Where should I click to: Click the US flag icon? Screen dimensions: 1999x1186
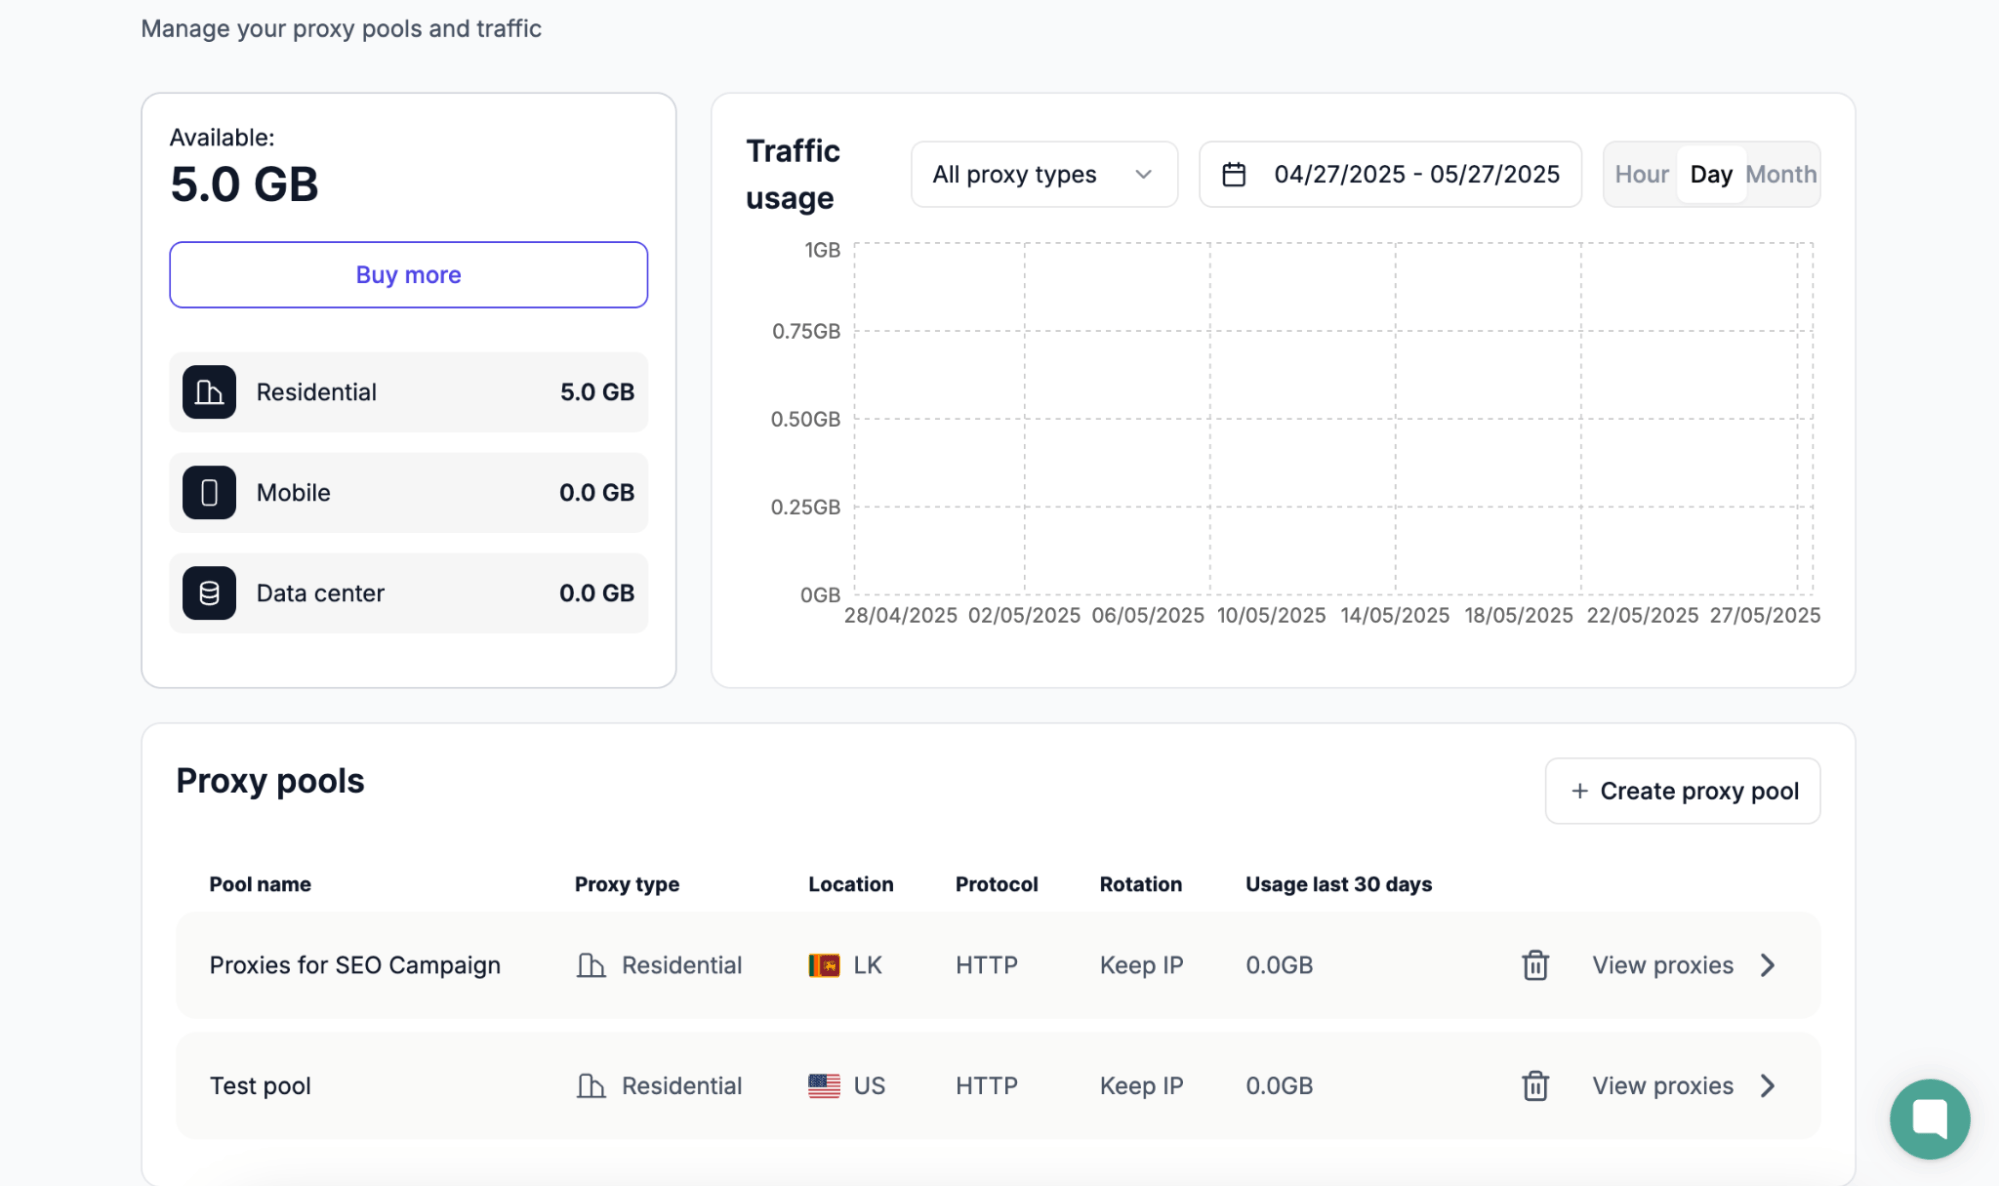point(824,1085)
